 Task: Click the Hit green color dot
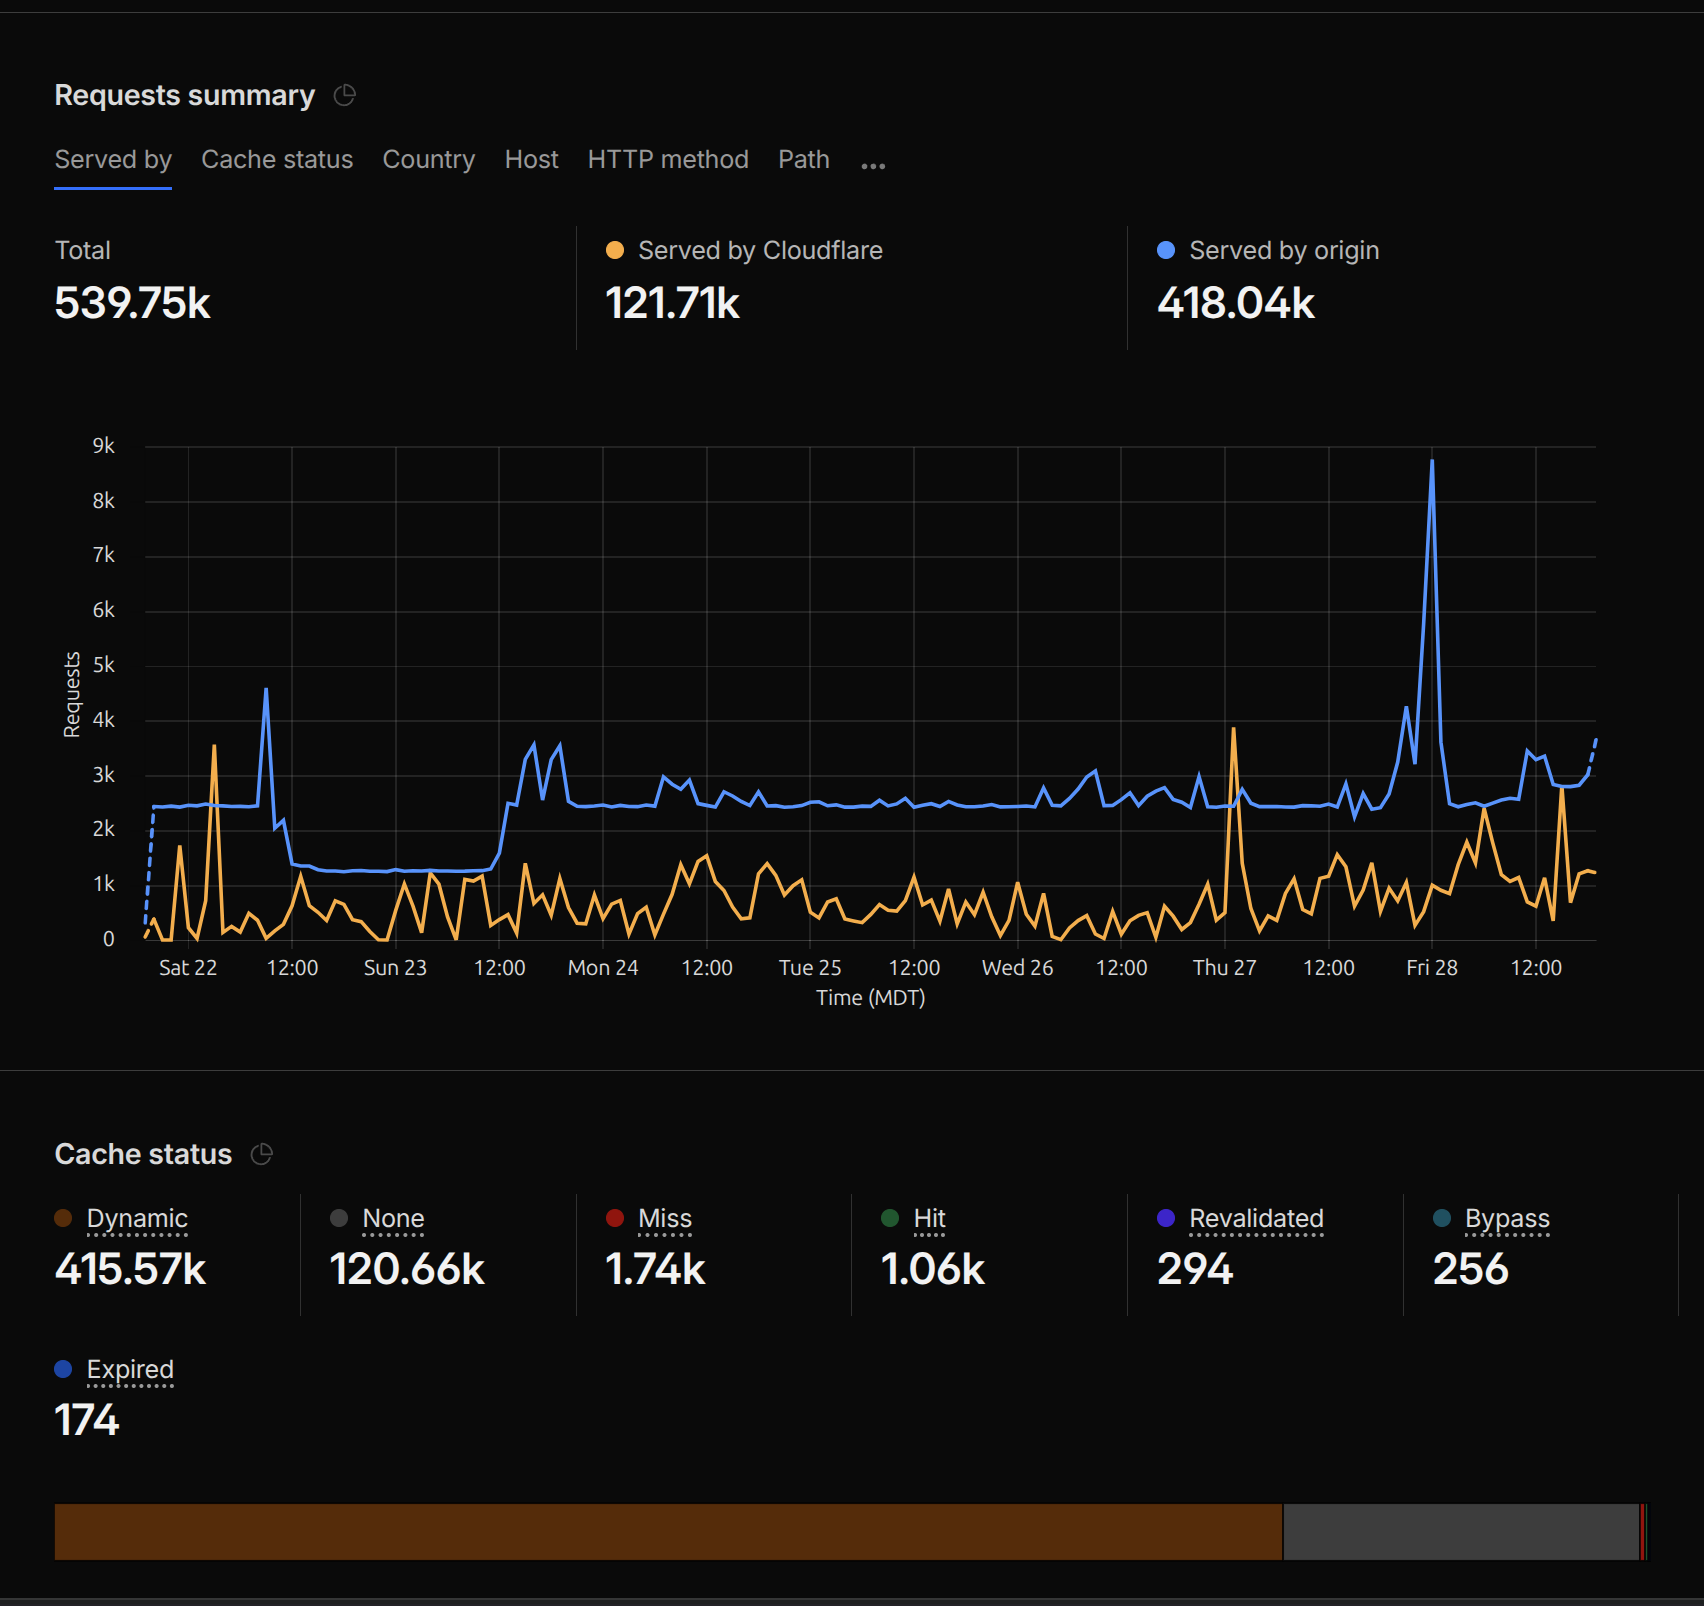890,1218
